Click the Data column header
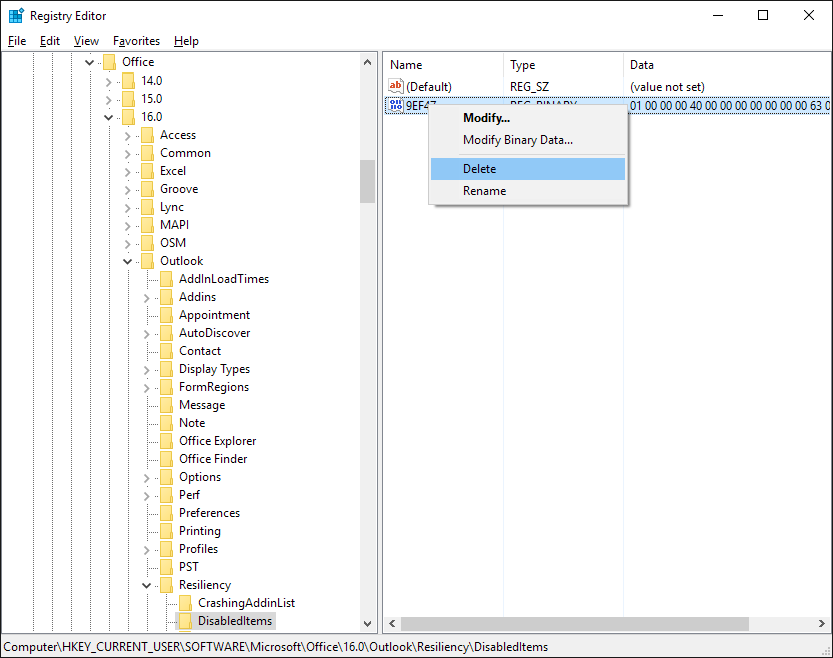Screen dimensions: 833x658 (x=728, y=65)
